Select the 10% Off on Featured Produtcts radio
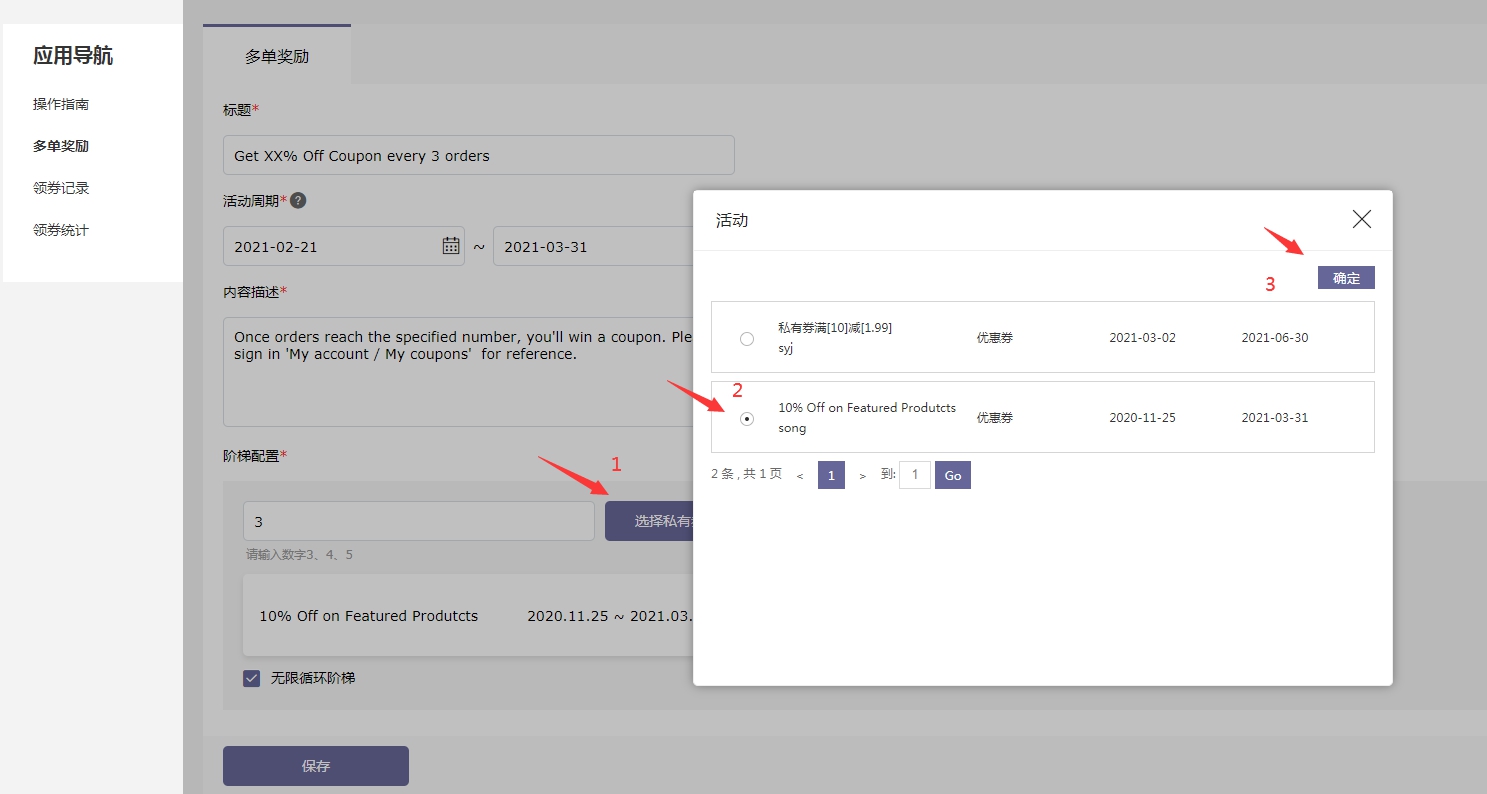 pyautogui.click(x=747, y=419)
